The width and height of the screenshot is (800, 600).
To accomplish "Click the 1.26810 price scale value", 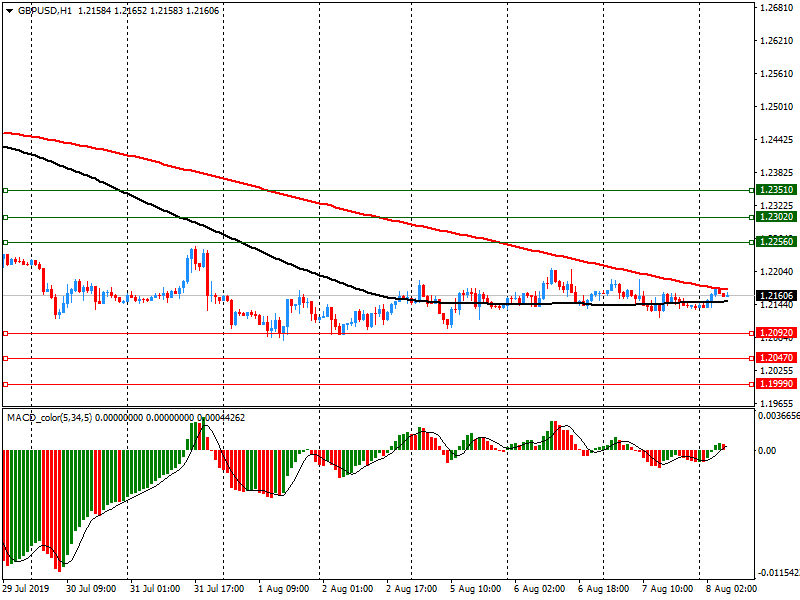I will [x=777, y=8].
